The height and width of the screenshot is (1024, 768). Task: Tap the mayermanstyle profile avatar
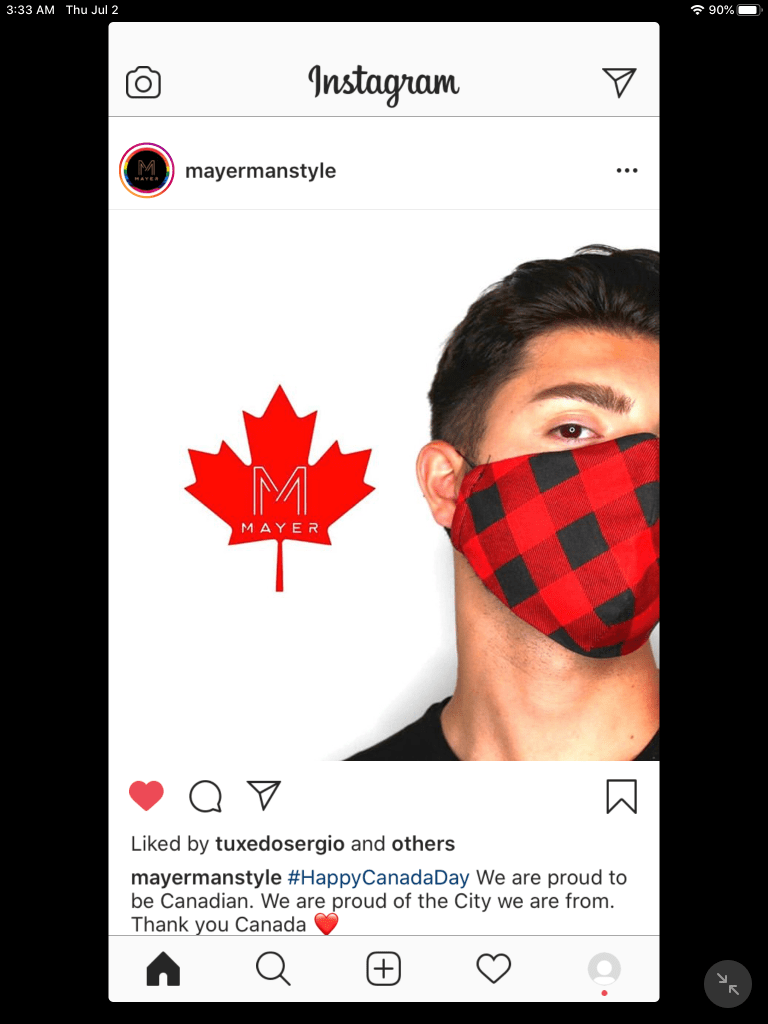pyautogui.click(x=146, y=170)
